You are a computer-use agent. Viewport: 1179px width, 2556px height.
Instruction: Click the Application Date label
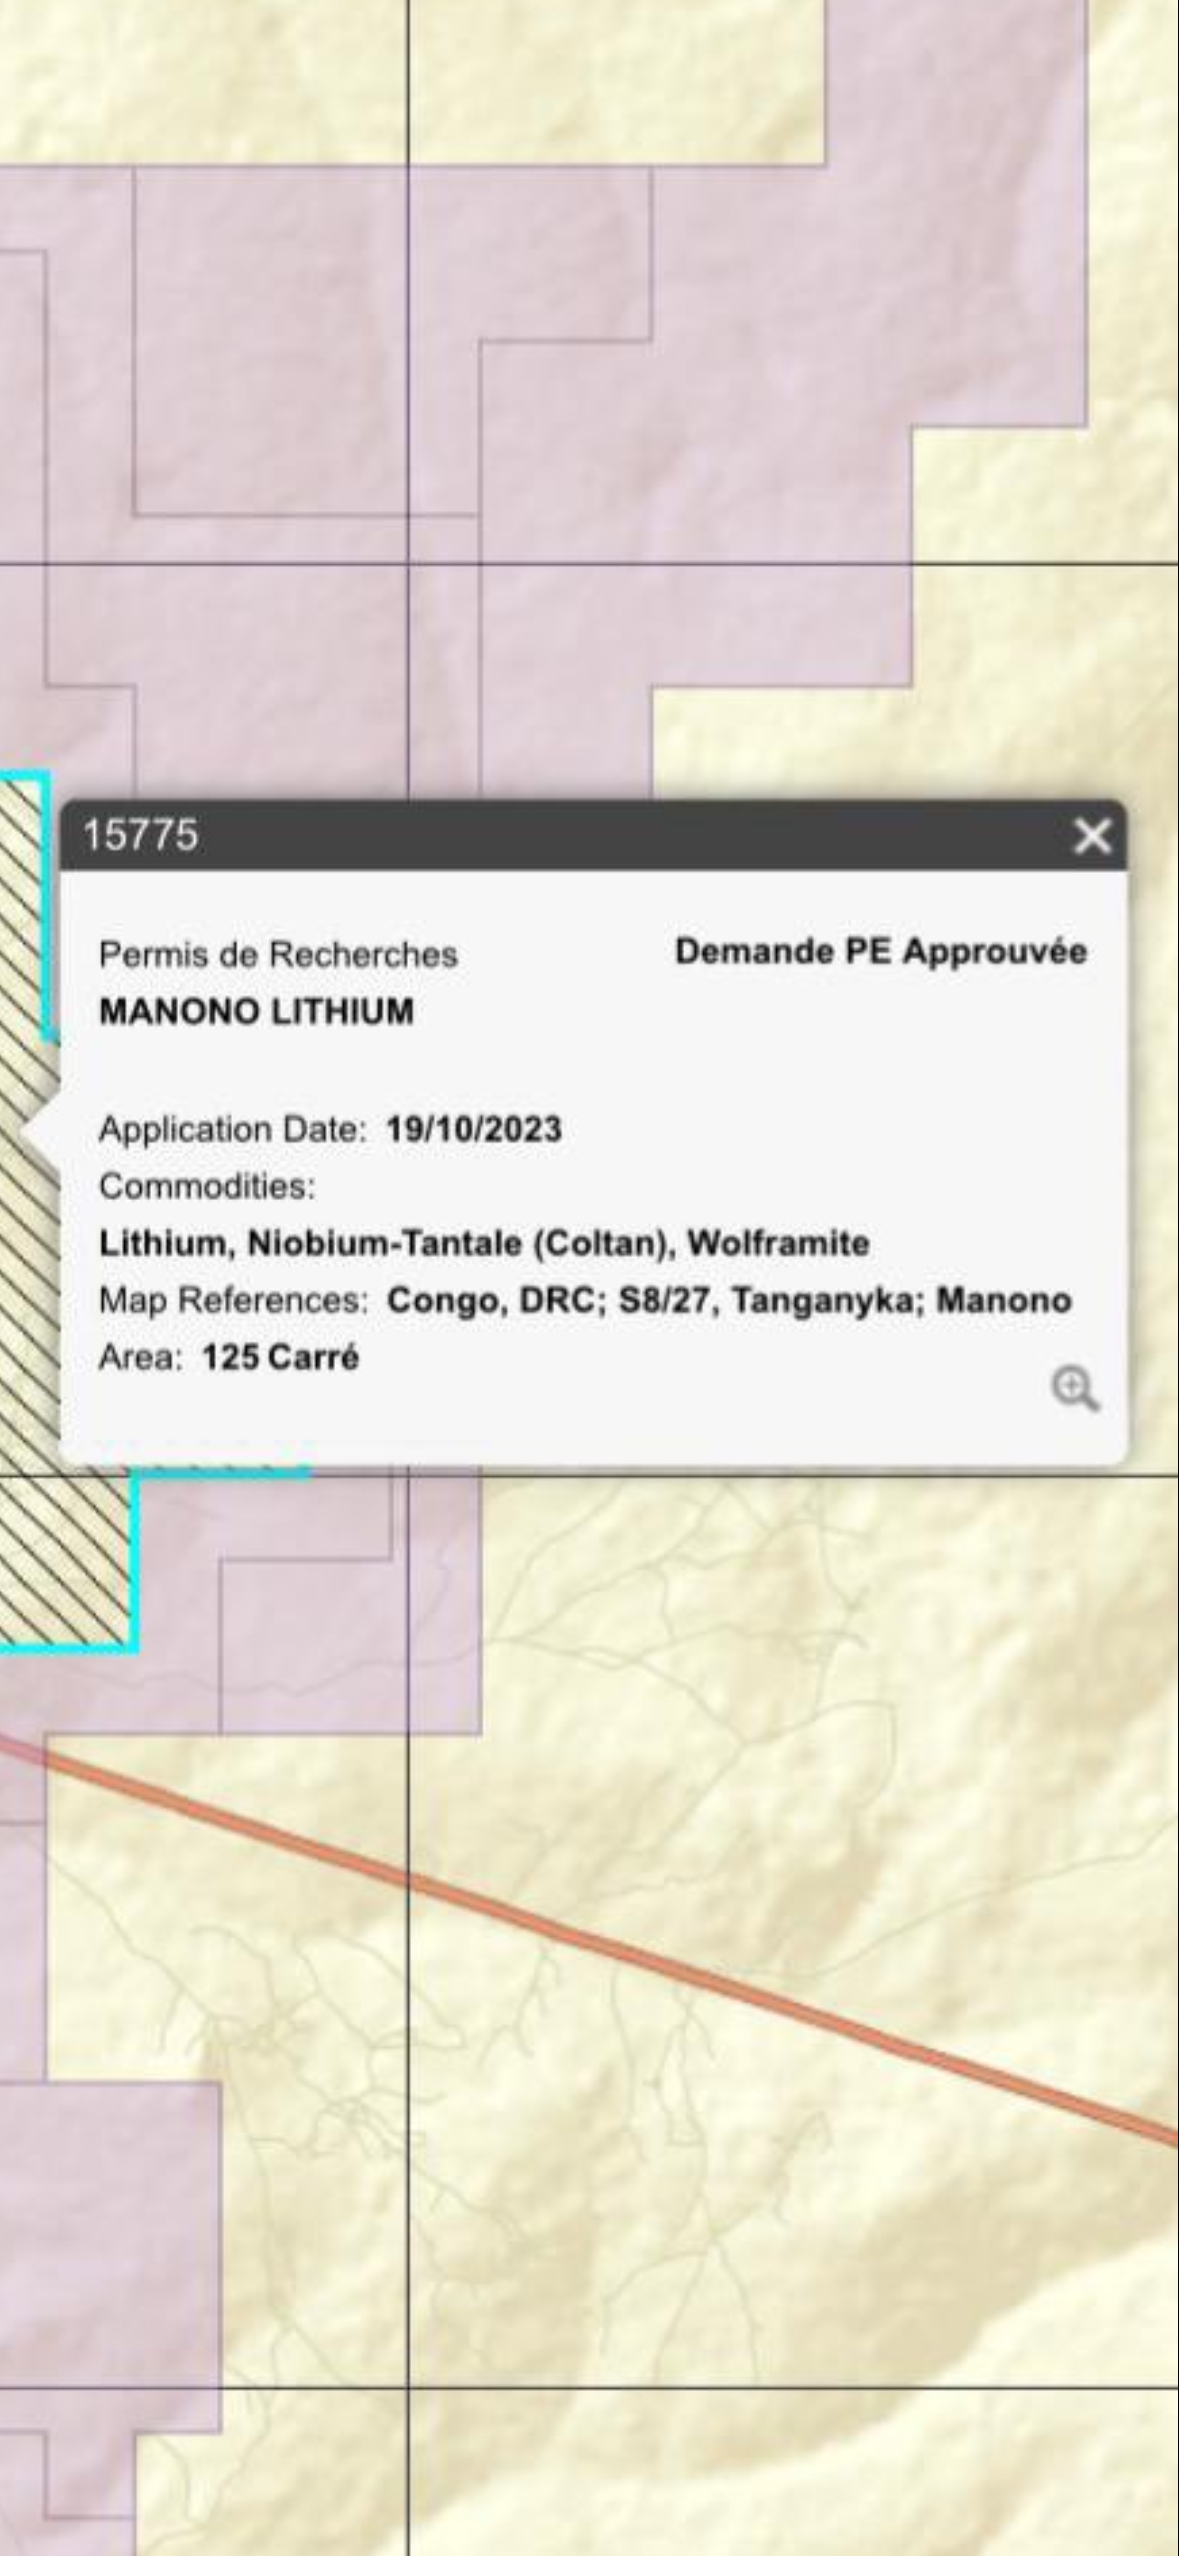pos(232,1130)
